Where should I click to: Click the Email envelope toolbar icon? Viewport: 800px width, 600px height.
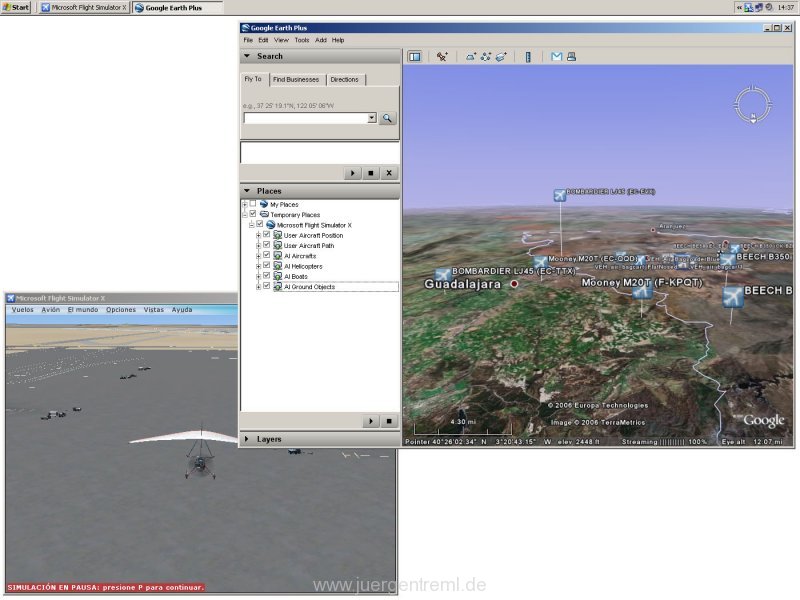pos(557,57)
